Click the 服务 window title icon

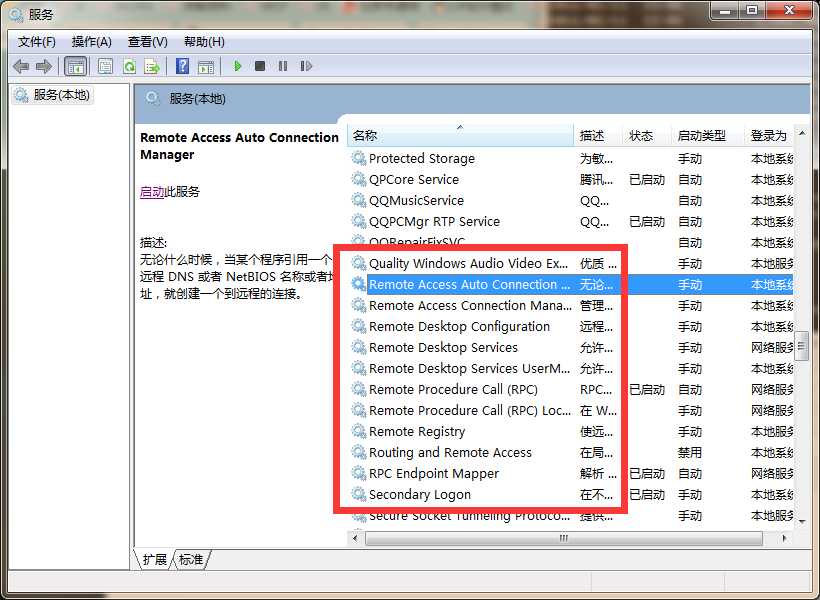click(16, 14)
